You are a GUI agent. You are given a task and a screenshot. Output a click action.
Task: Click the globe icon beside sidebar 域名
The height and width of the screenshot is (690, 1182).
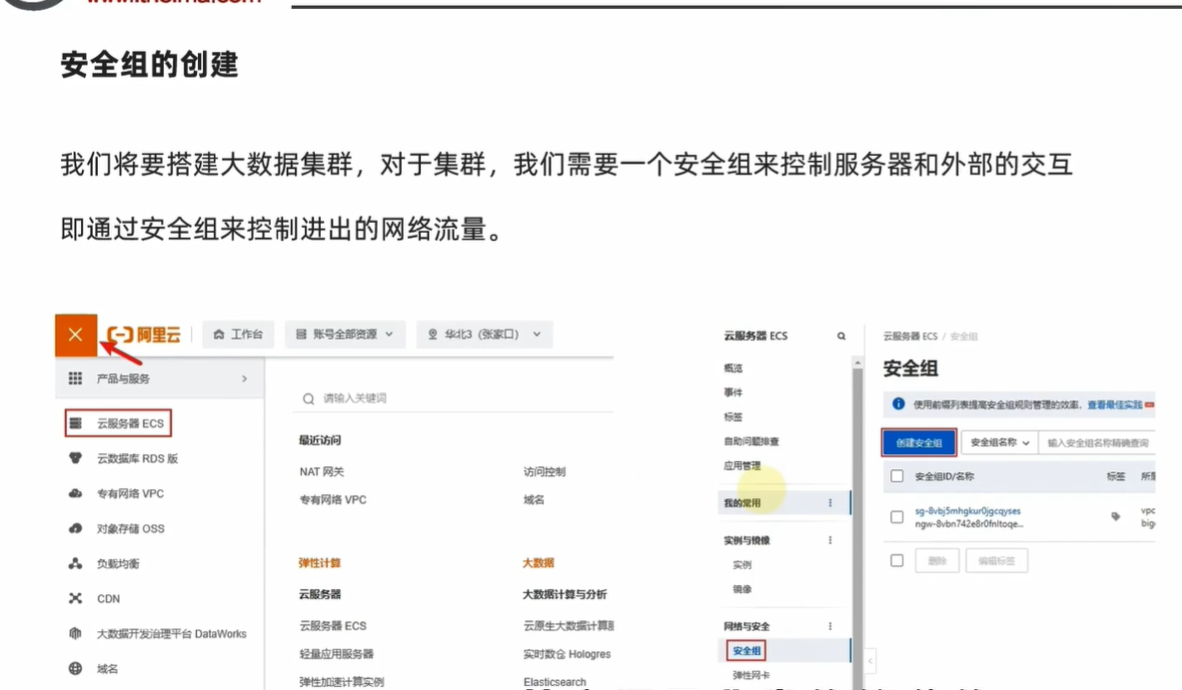point(75,668)
